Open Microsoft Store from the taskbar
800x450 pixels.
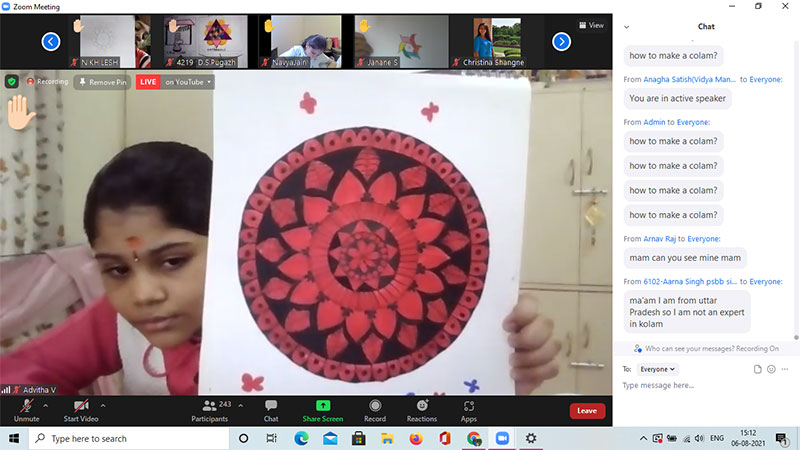tap(358, 438)
